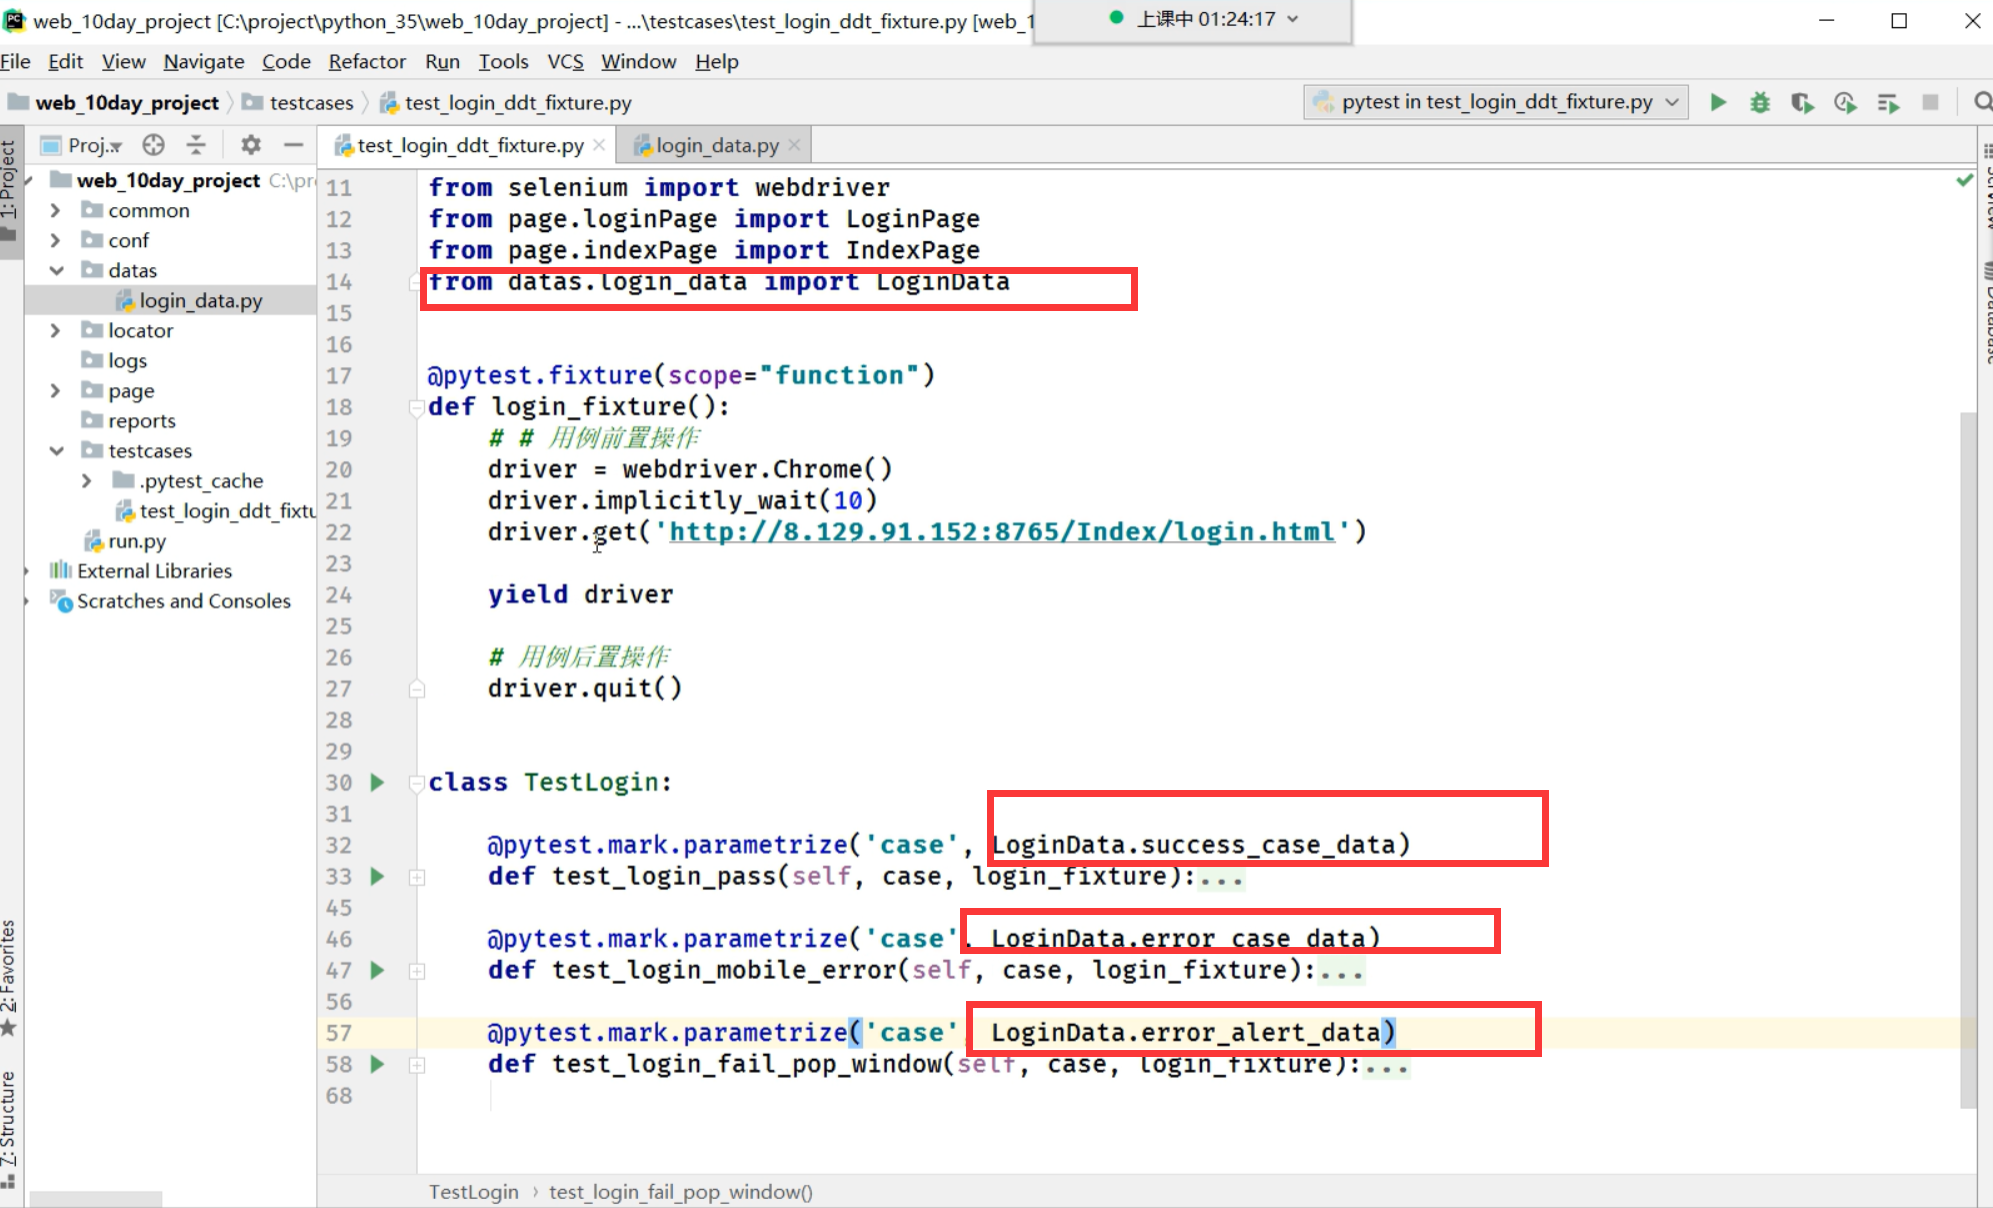Open Search Everywhere magnifier icon
The image size is (1993, 1208).
click(x=1982, y=102)
